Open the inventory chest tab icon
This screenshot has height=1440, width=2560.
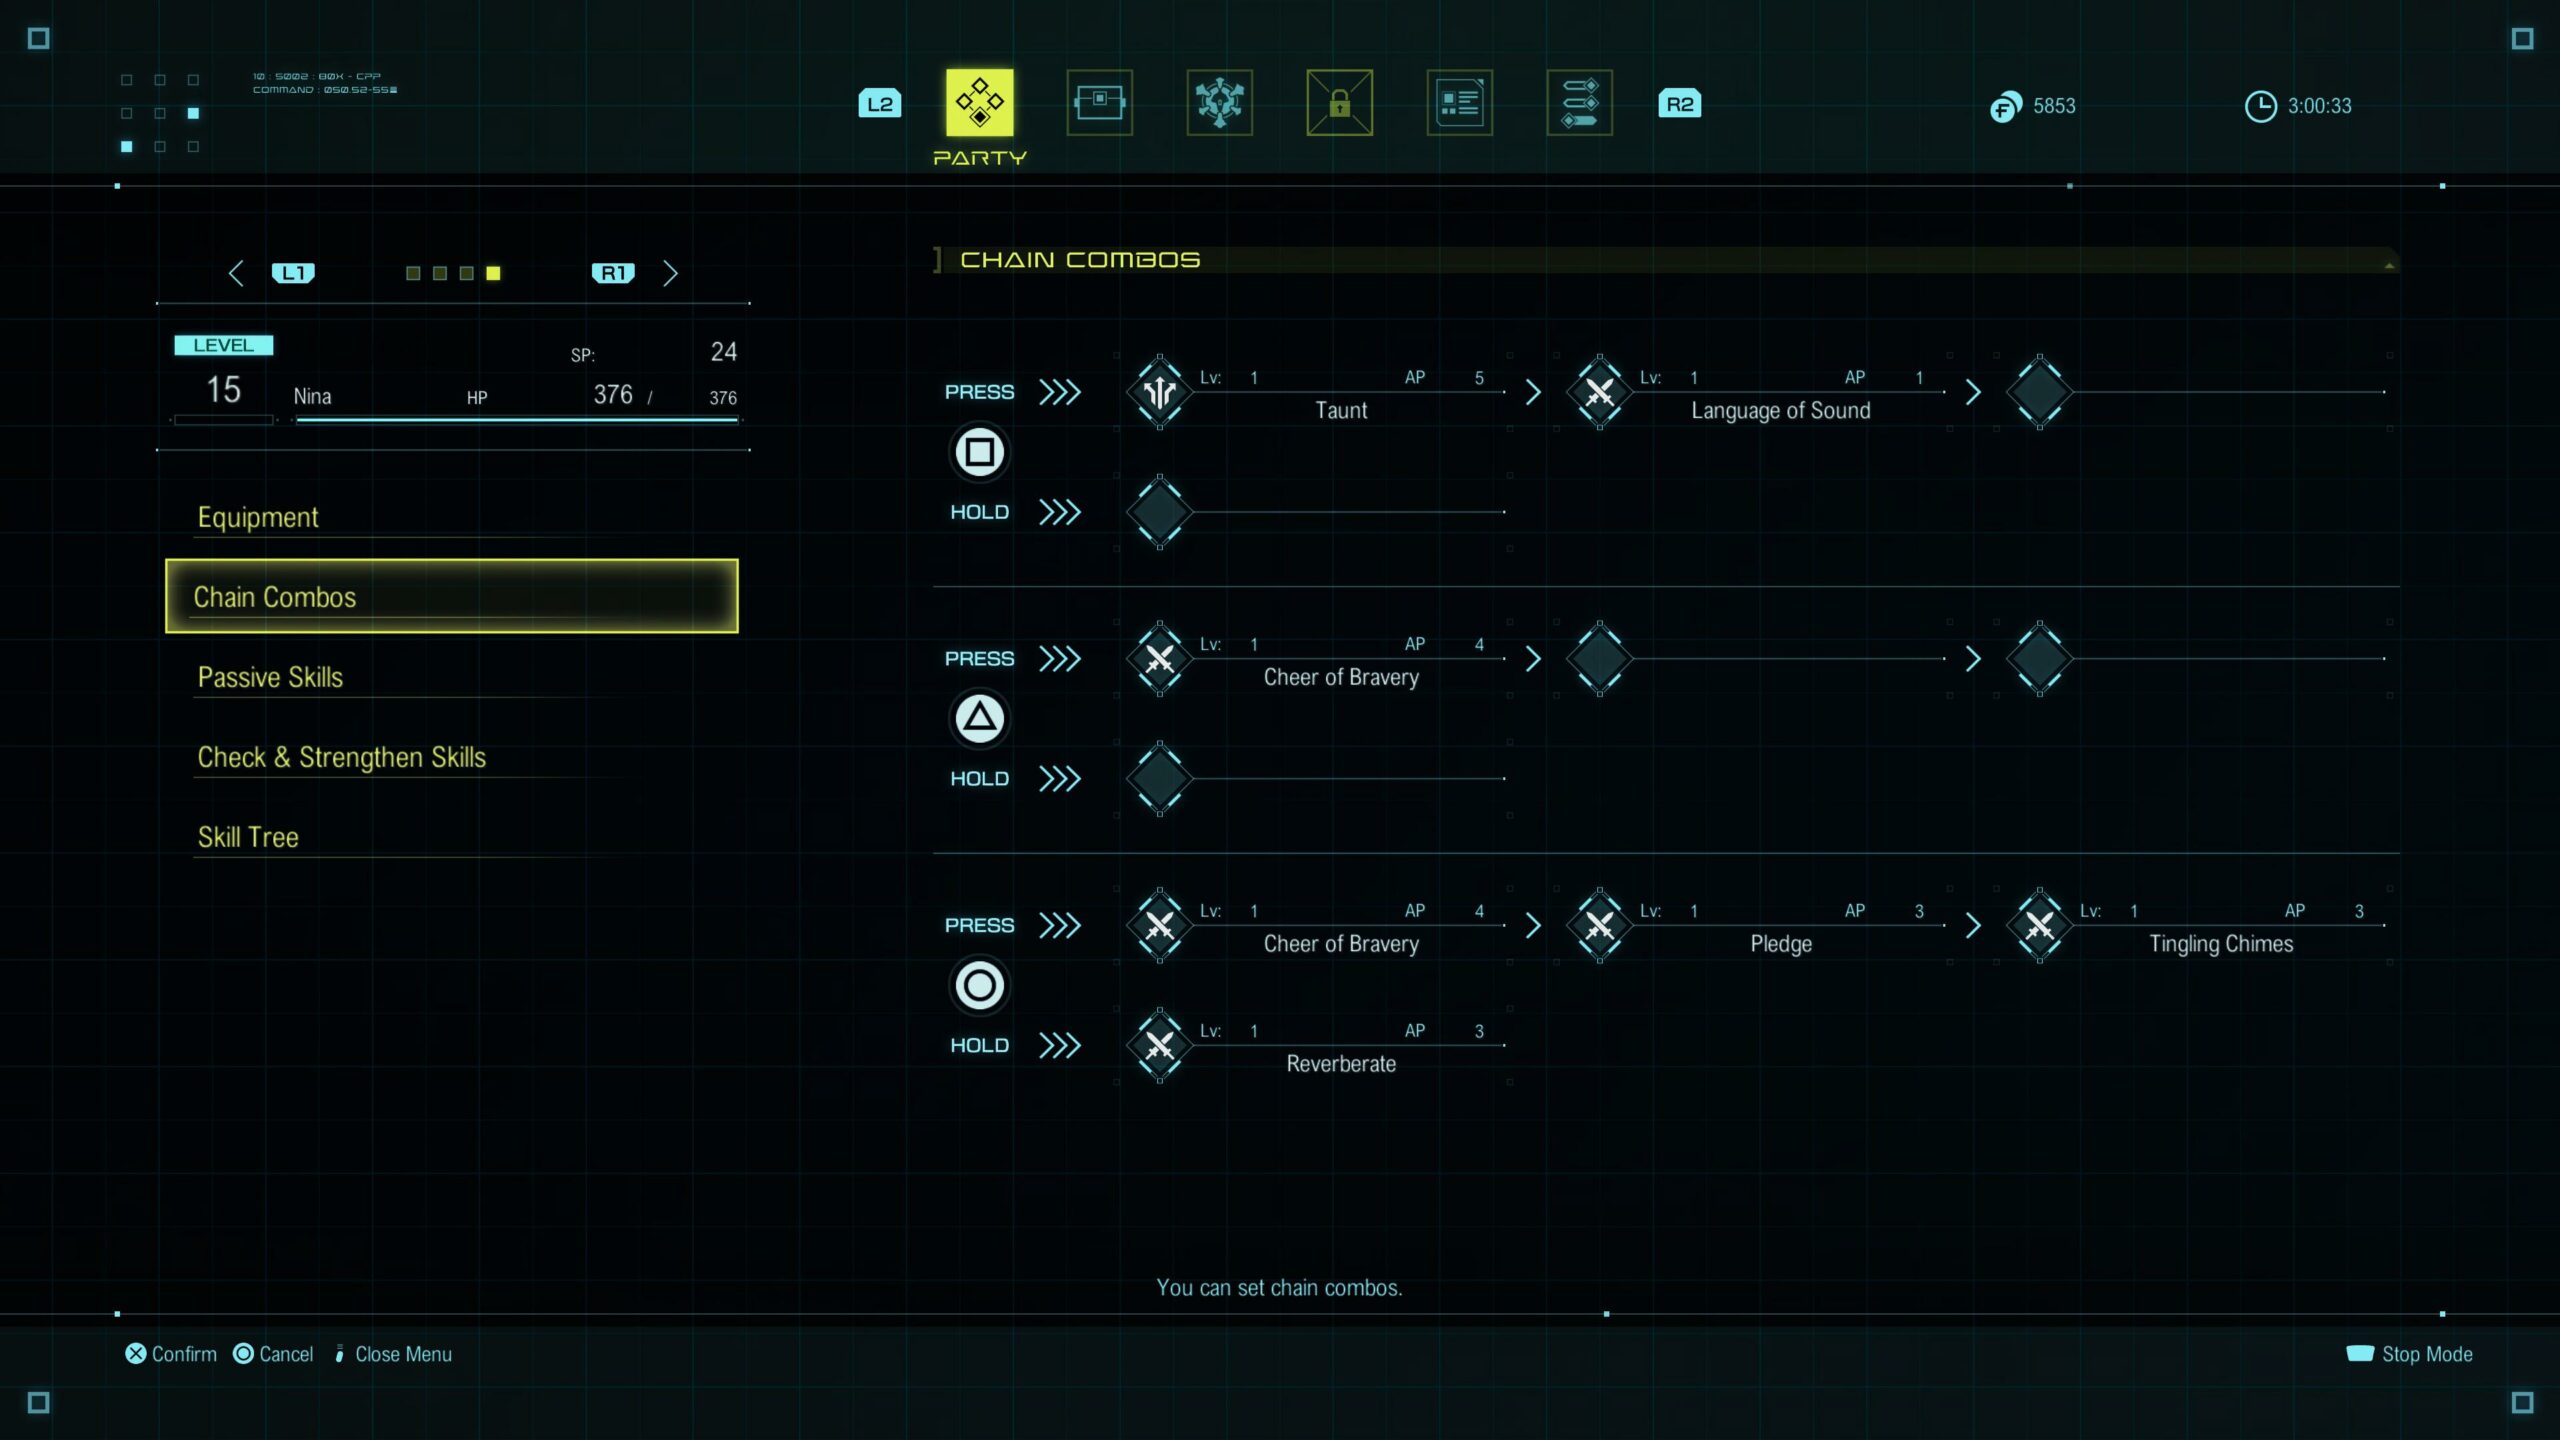(1099, 102)
